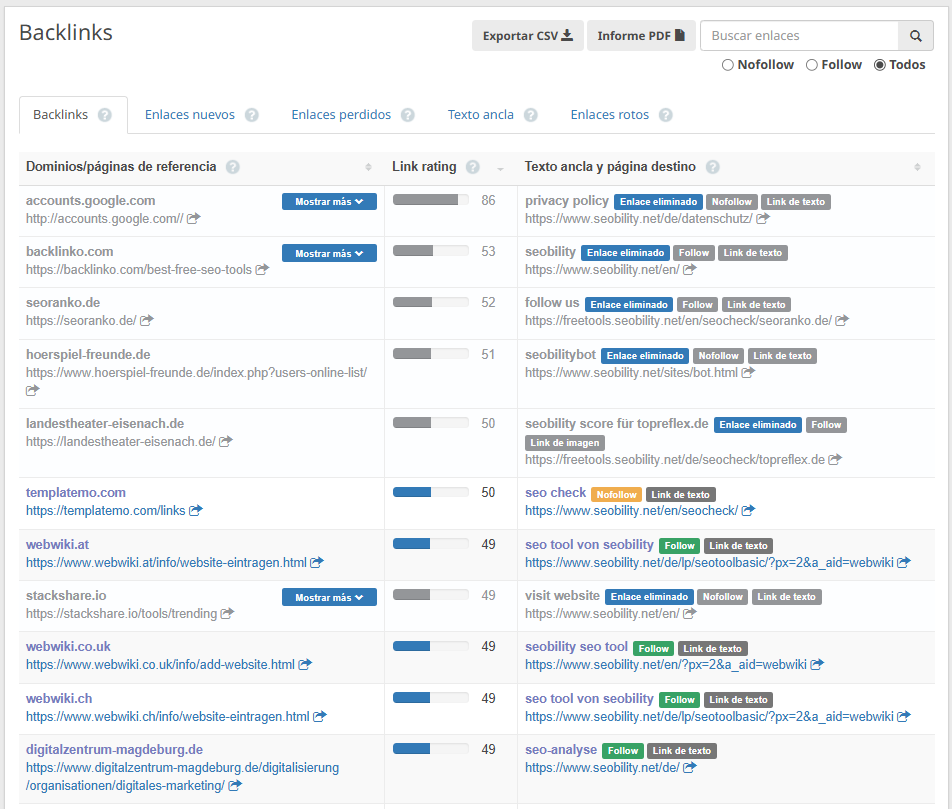Open external link icon for webwiki.ch URL
952x809 pixels.
(319, 716)
